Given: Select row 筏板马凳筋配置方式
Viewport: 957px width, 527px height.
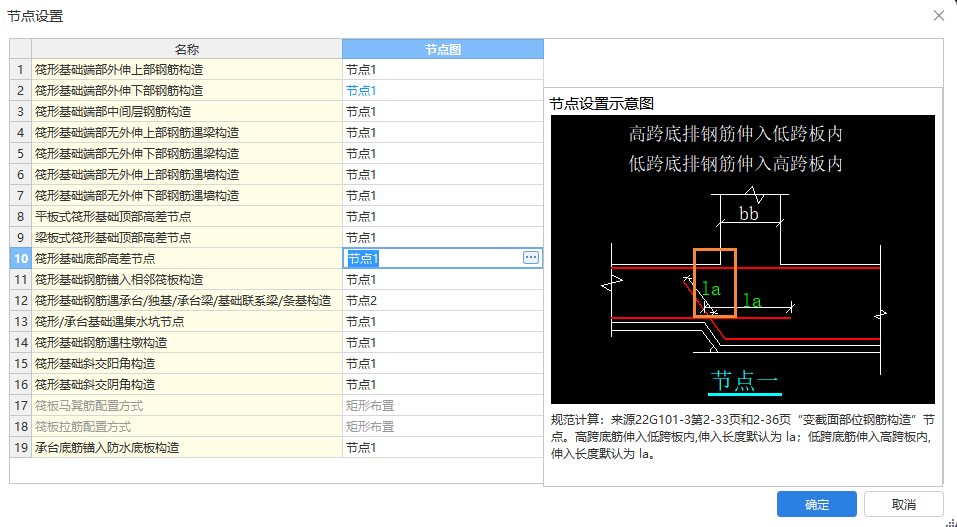Looking at the screenshot, I should 187,405.
